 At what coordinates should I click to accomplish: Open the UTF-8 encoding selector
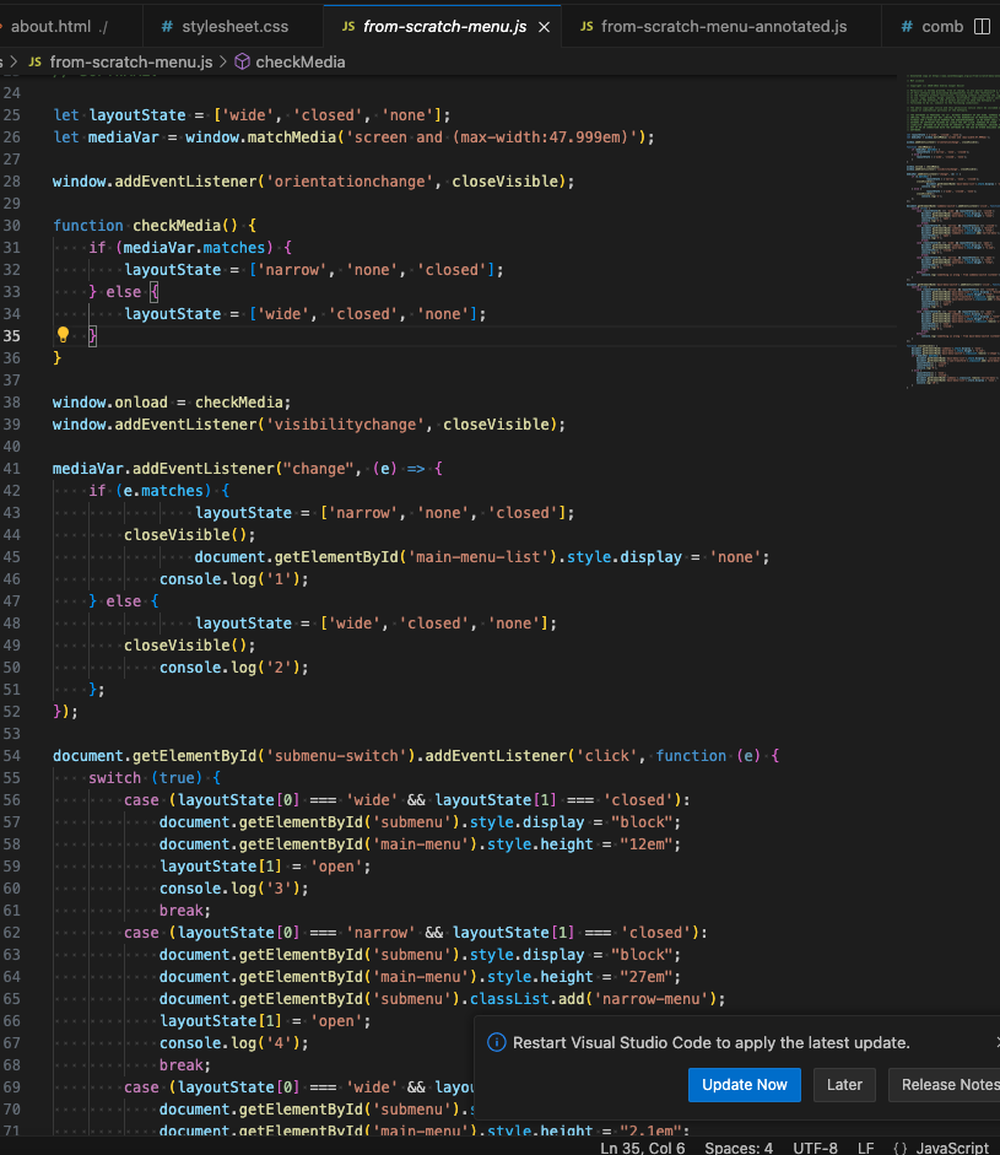coord(816,1148)
